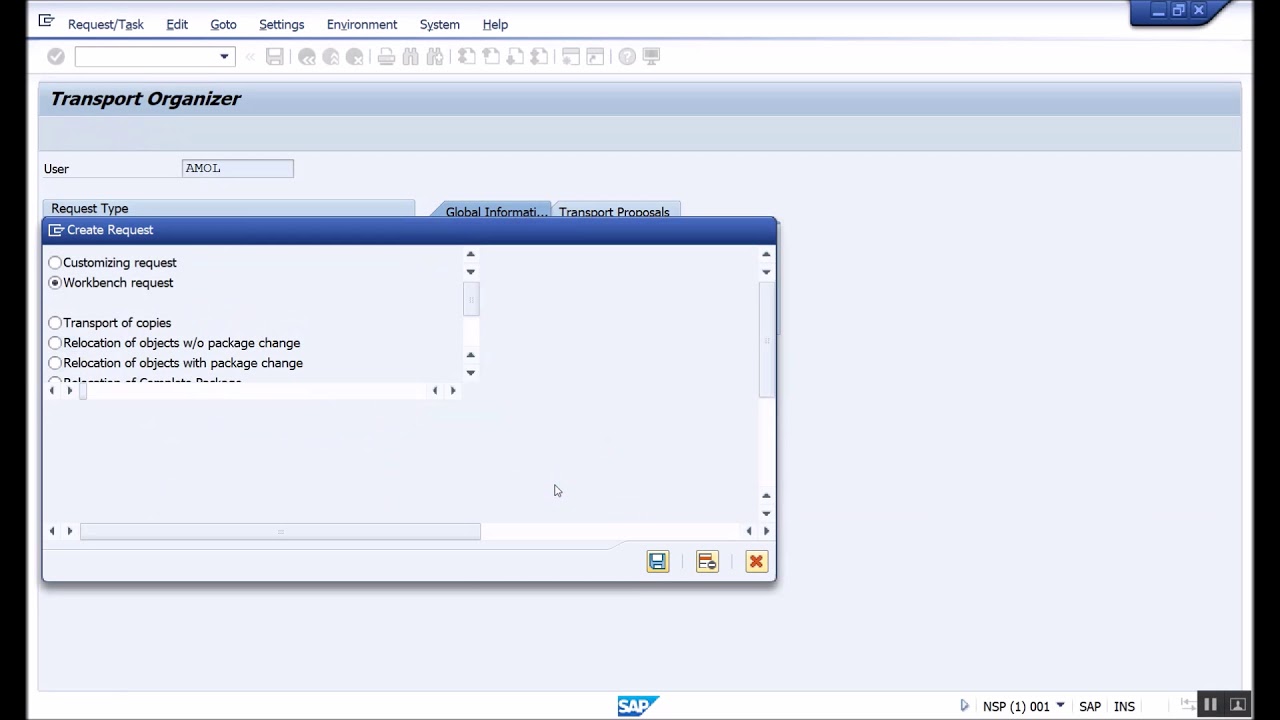Click the Customize Local Layout monitor icon
Screen dimensions: 1280x720
click(651, 57)
